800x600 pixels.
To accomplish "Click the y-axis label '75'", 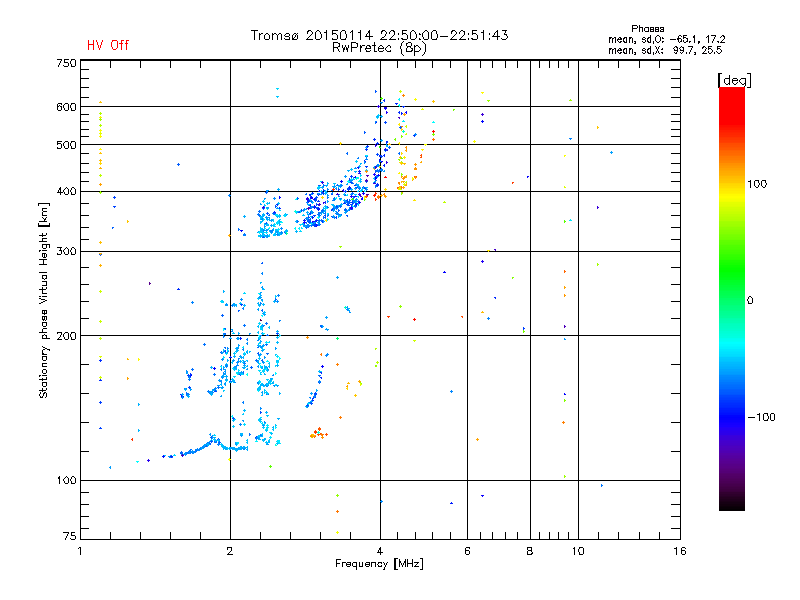I will pos(70,536).
